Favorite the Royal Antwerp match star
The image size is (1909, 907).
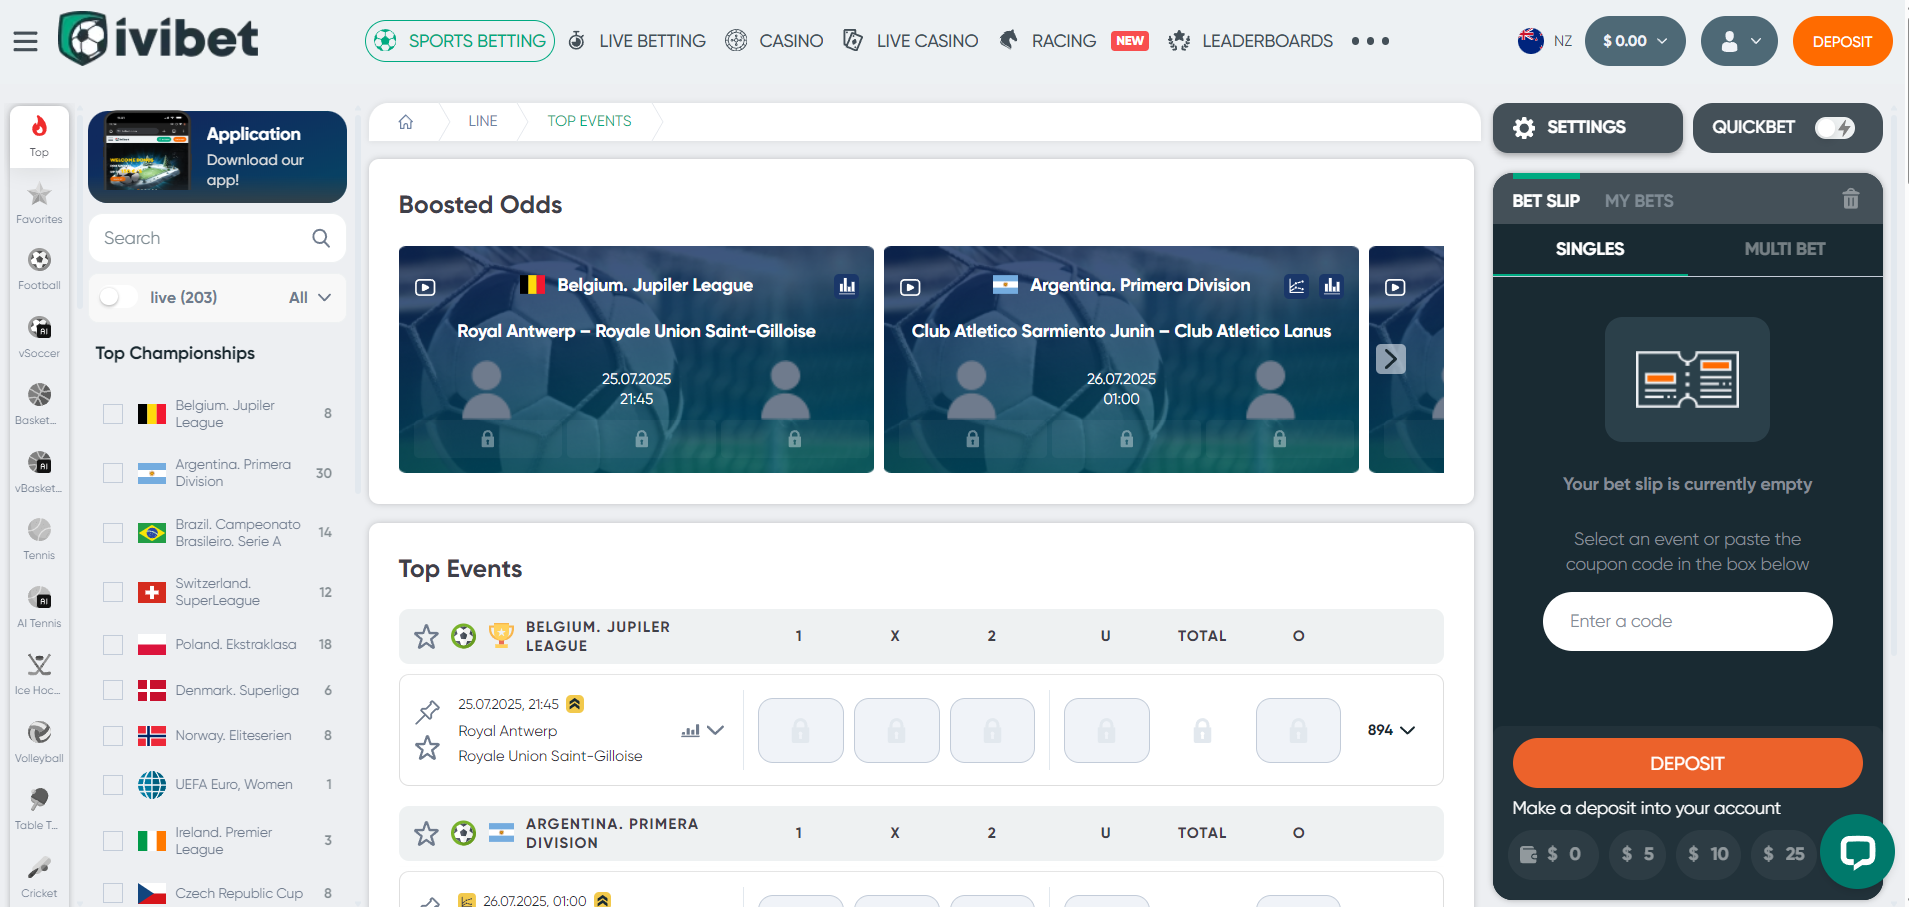[x=427, y=748]
